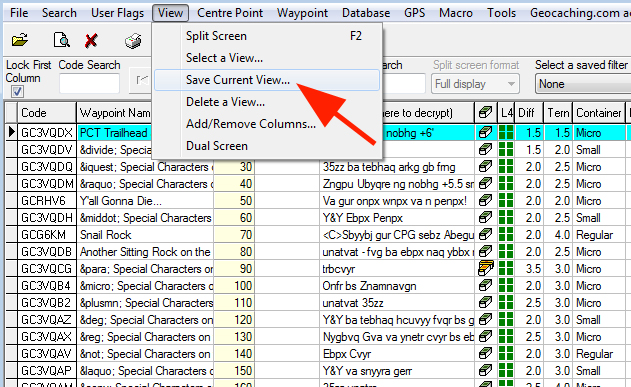Open the User Flags menu
631x387 pixels.
[118, 13]
